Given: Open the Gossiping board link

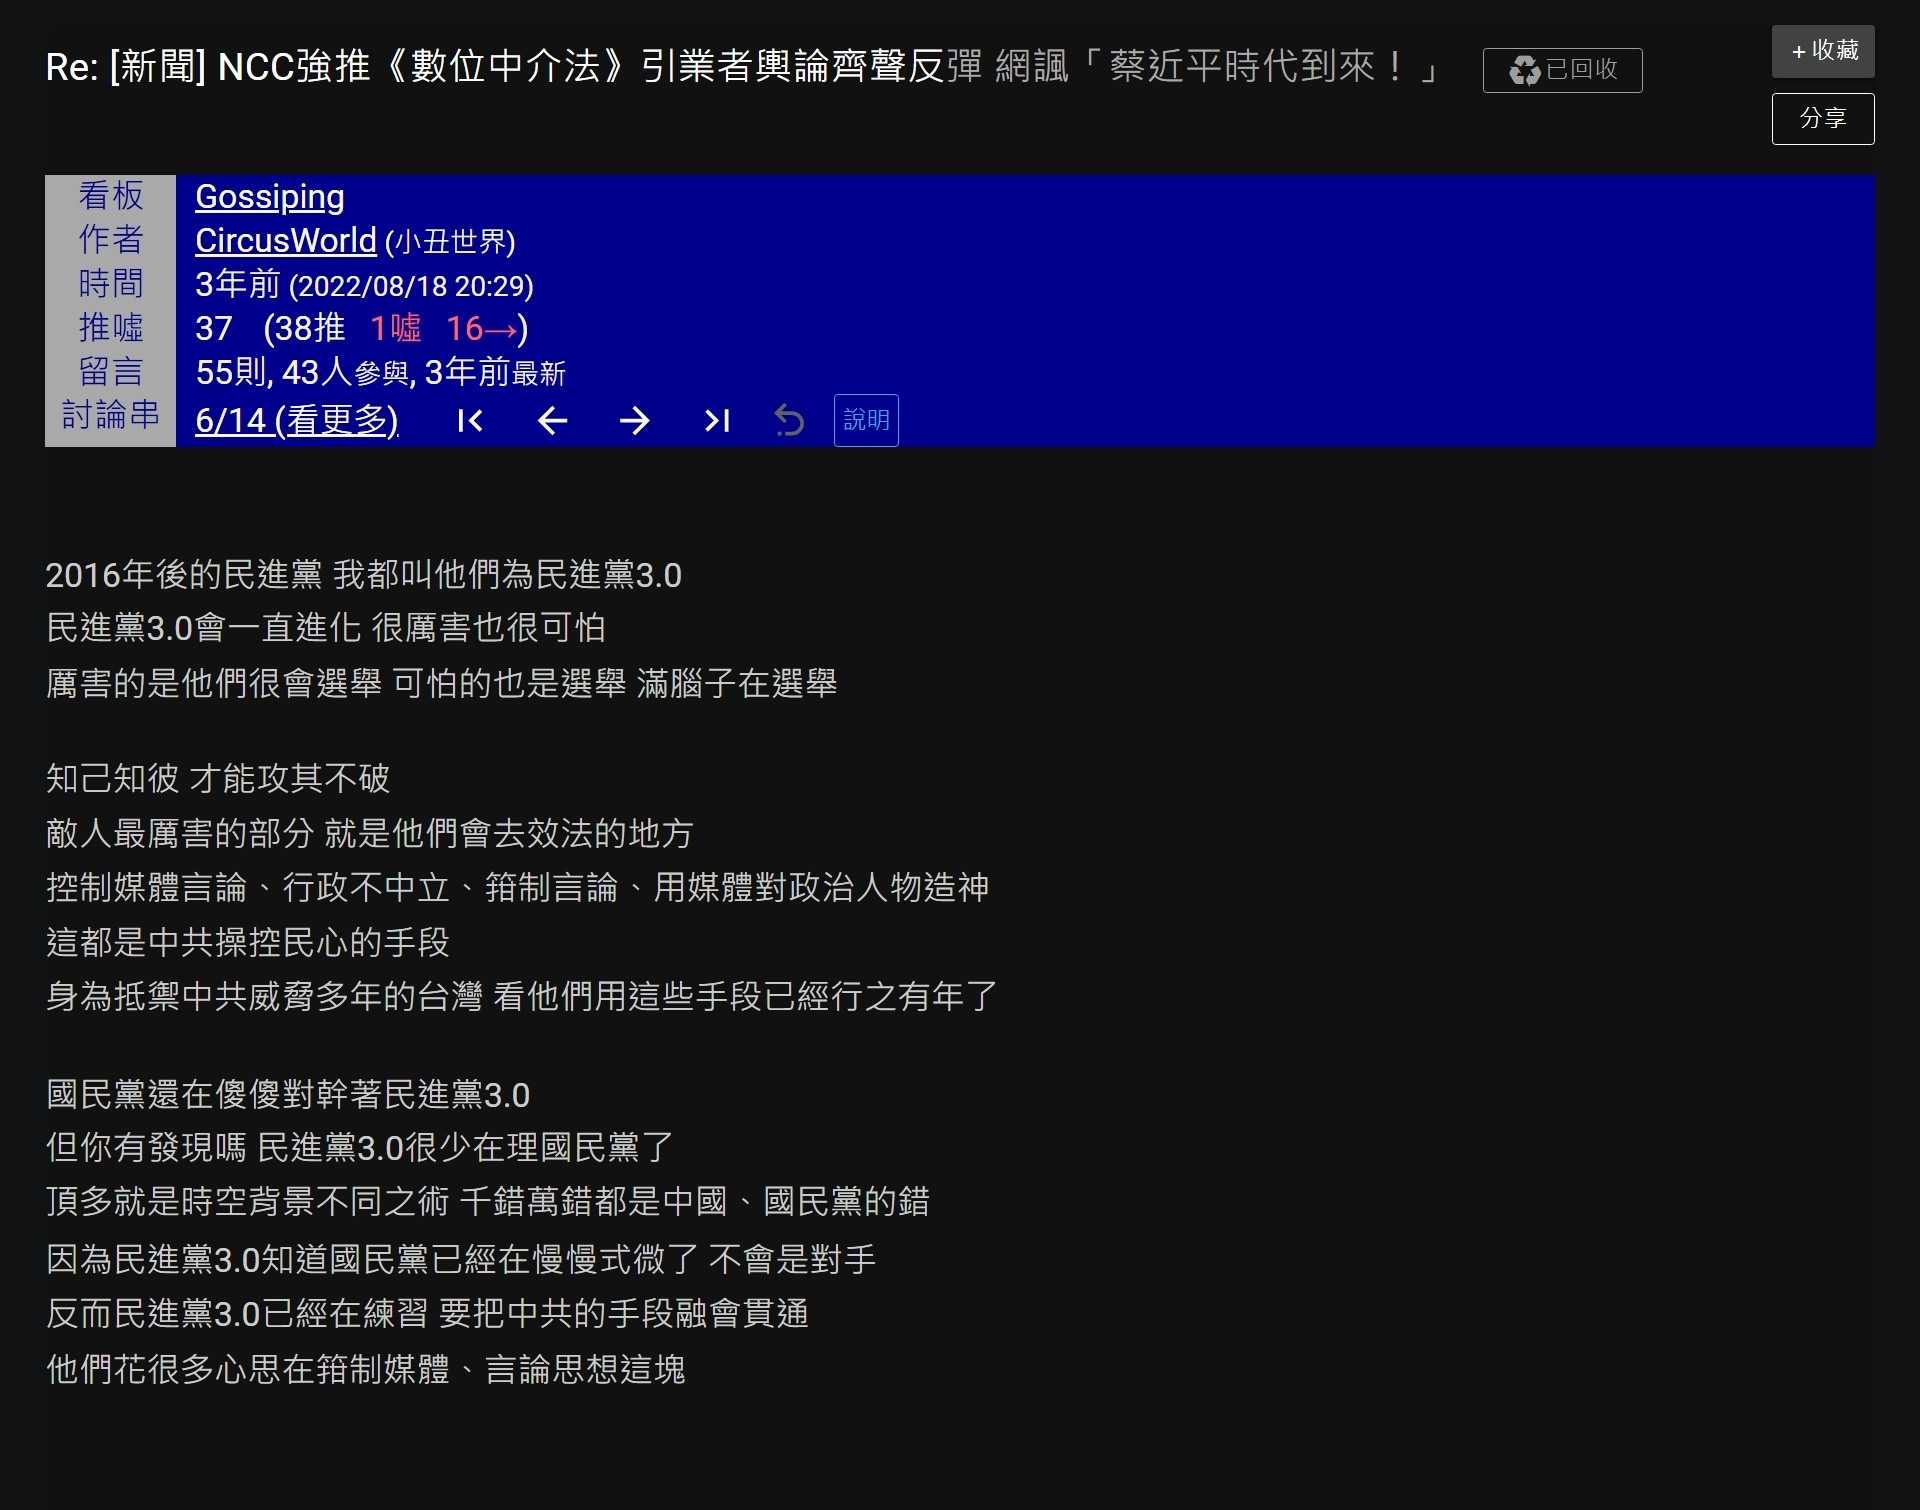Looking at the screenshot, I should click(269, 197).
